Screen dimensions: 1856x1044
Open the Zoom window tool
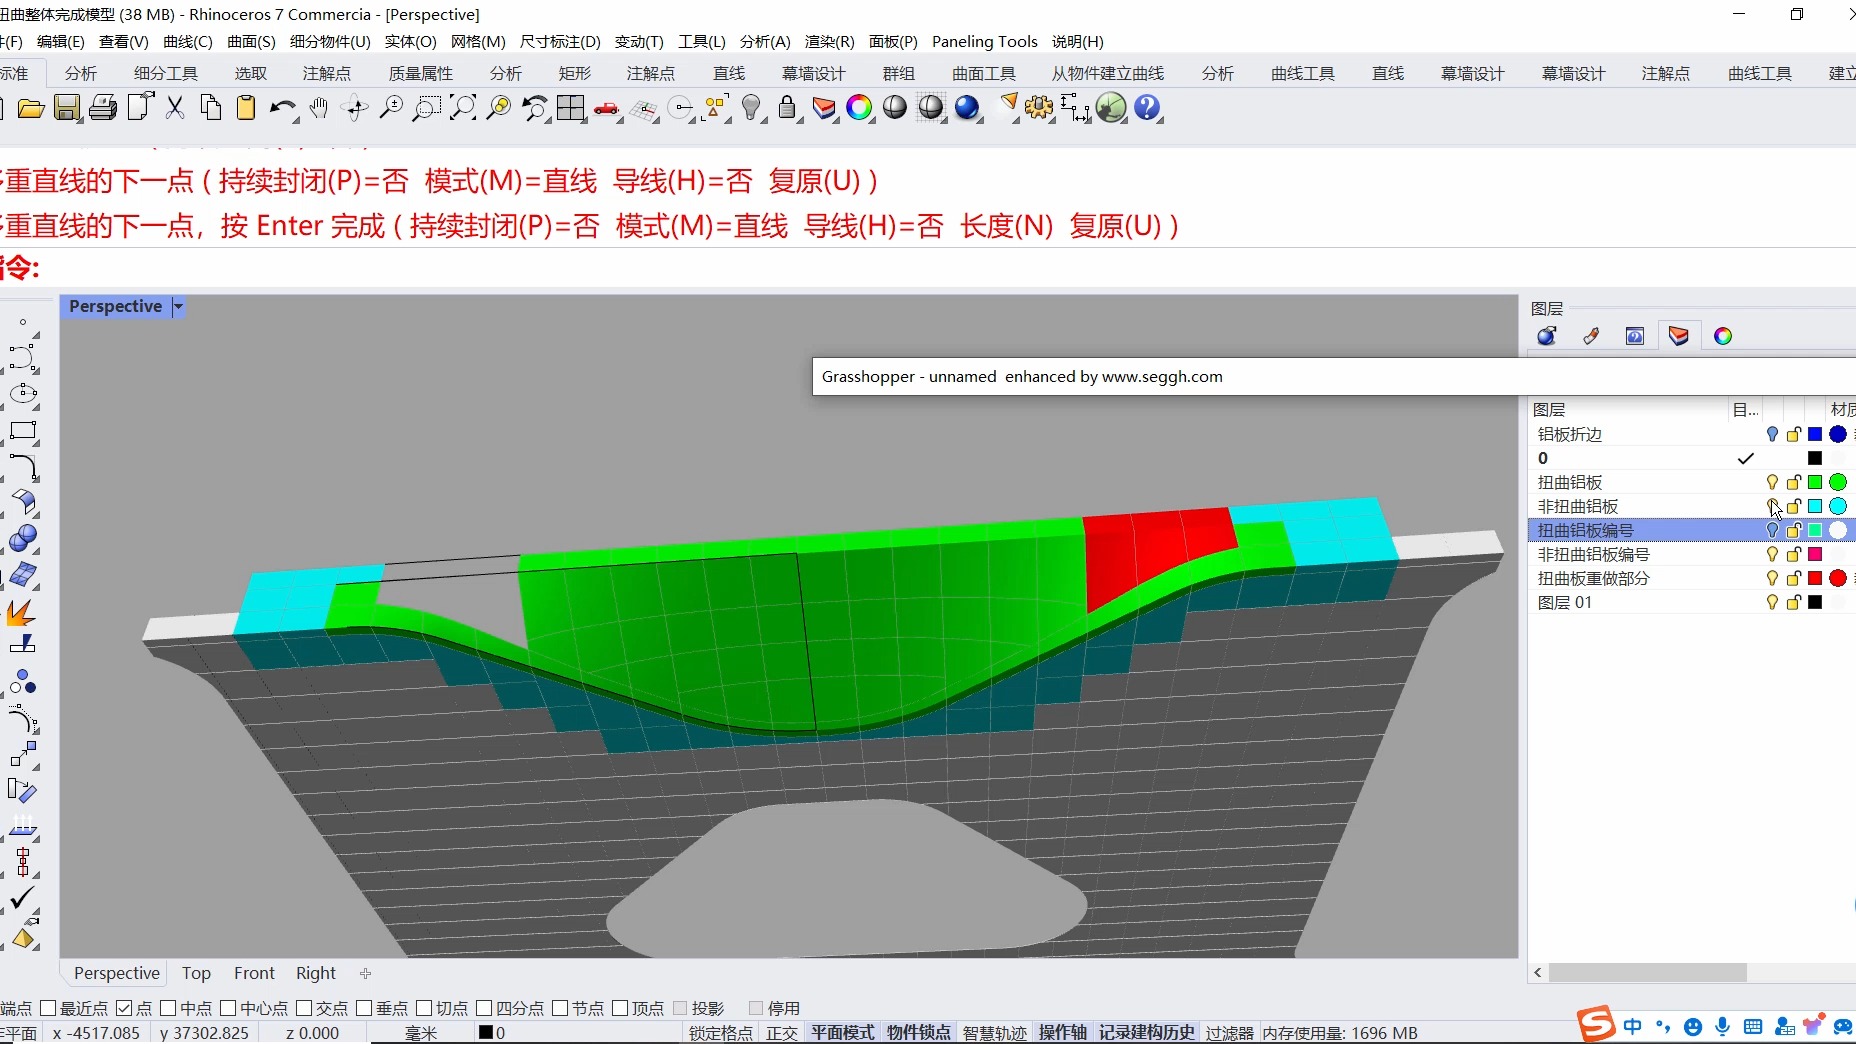(x=426, y=108)
